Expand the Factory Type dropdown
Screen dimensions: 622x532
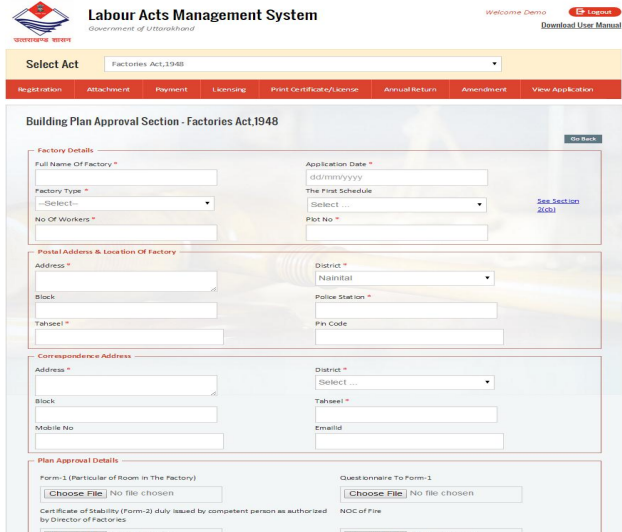125,204
